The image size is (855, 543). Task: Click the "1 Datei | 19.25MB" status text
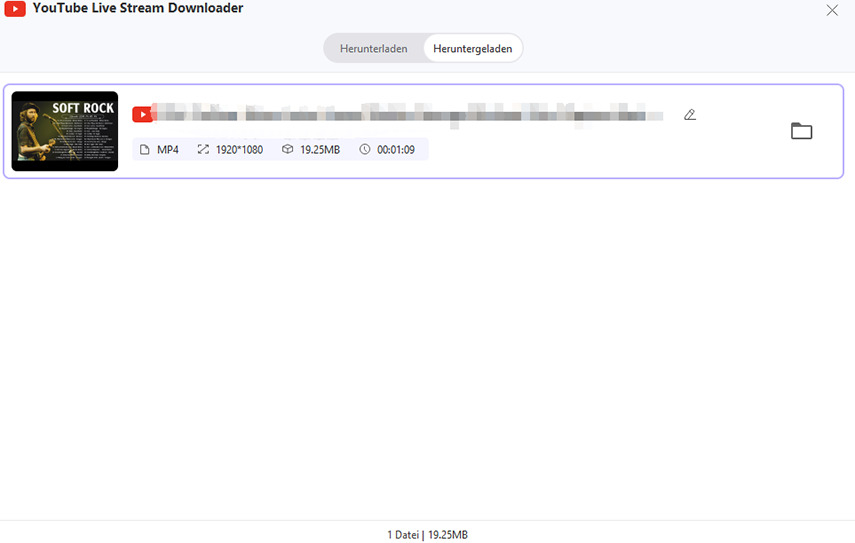tap(428, 535)
